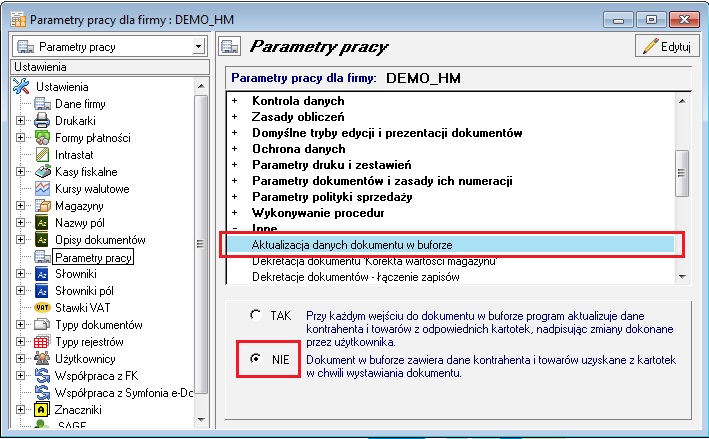709x439 pixels.
Task: Select Stawki VAT in settings tree
Action: point(82,308)
